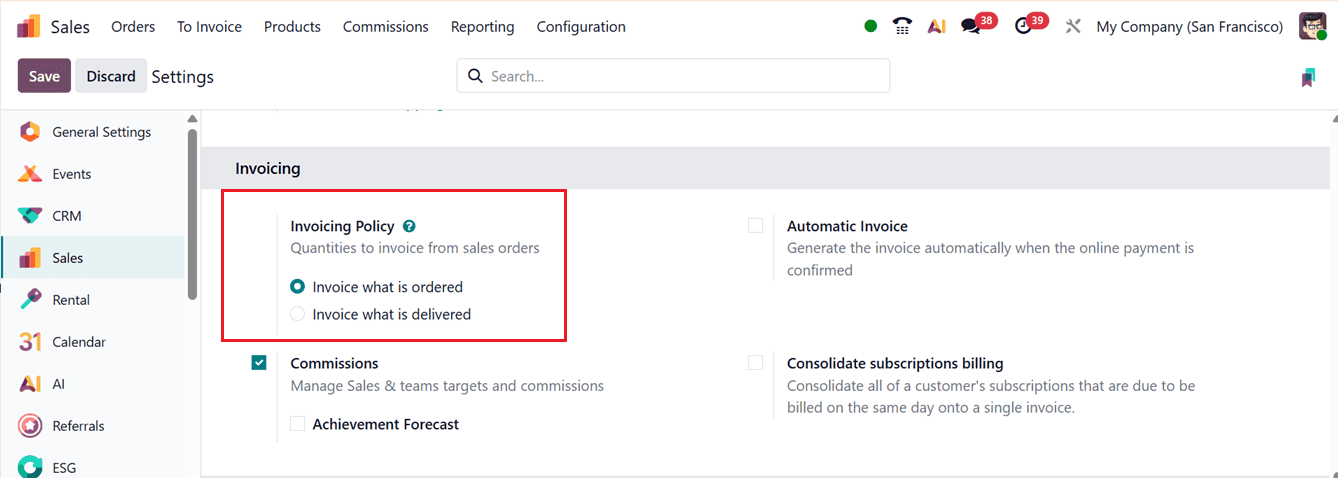
Task: Click the Sales app logo icon
Action: (x=28, y=27)
